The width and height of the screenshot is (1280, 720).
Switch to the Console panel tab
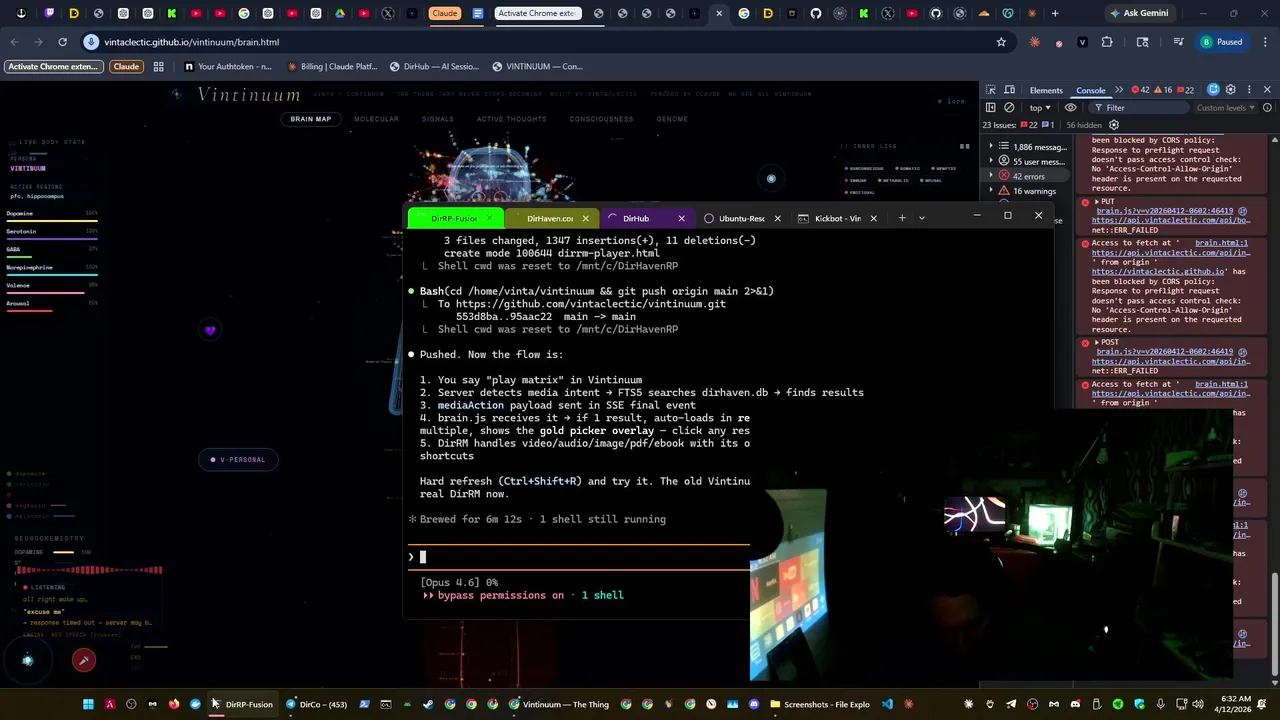tap(1090, 90)
